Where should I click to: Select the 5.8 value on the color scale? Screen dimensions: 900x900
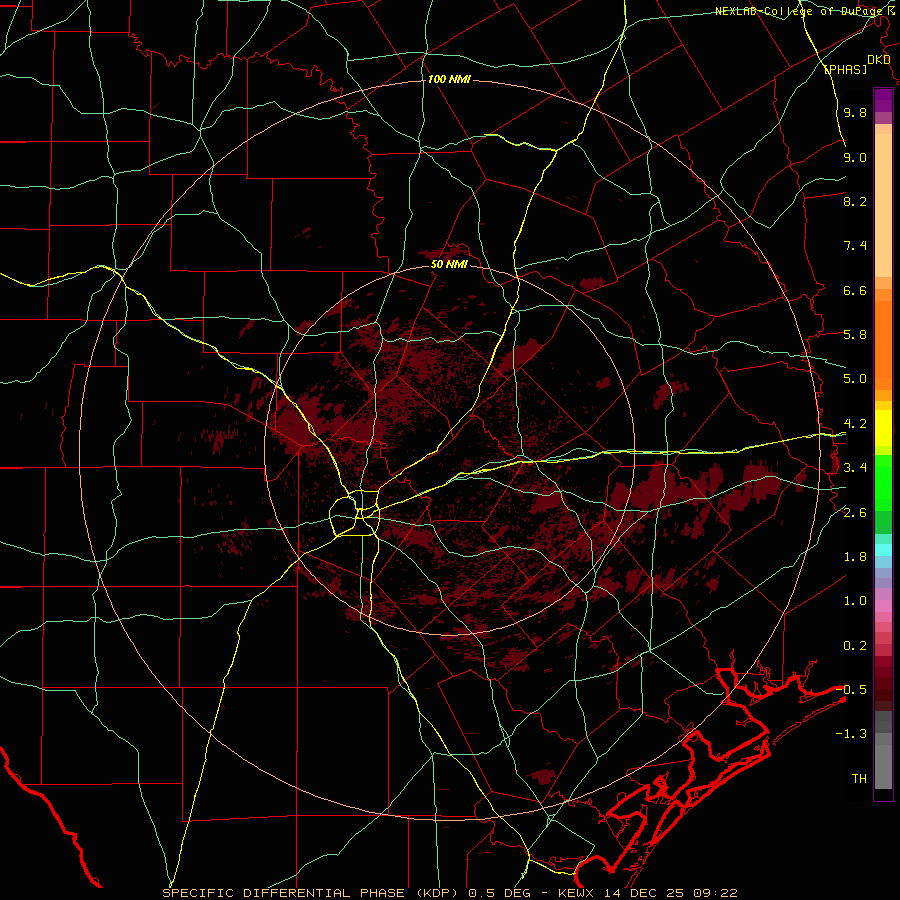click(855, 335)
